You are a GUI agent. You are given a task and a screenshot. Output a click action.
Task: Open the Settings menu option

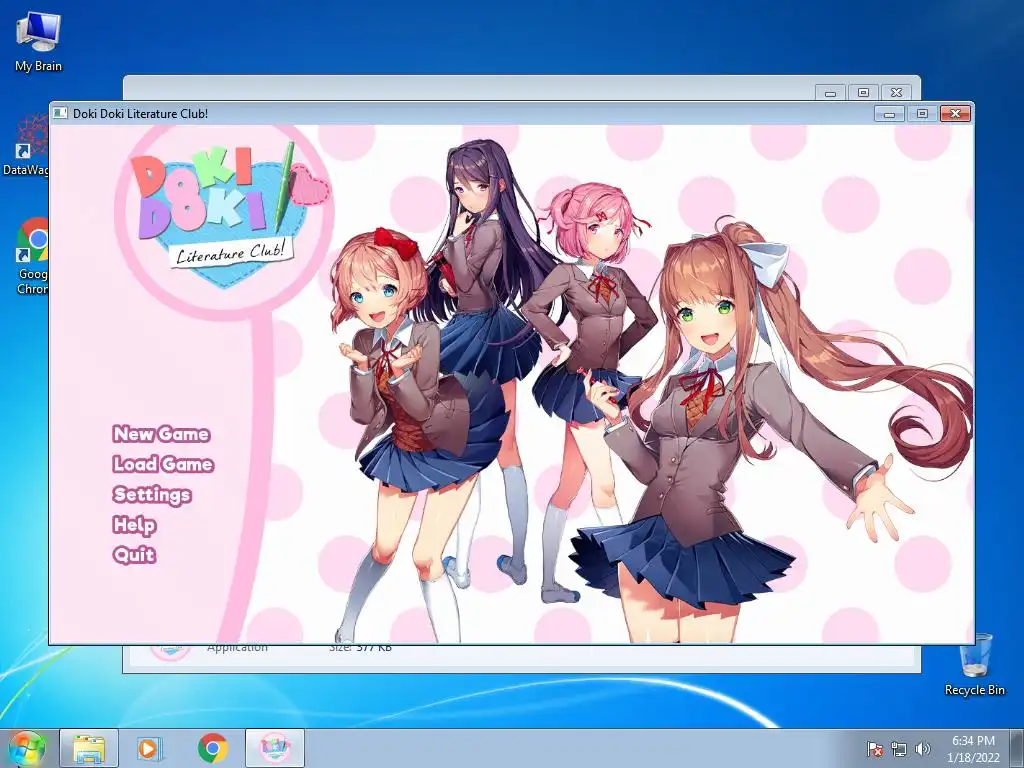tap(152, 494)
